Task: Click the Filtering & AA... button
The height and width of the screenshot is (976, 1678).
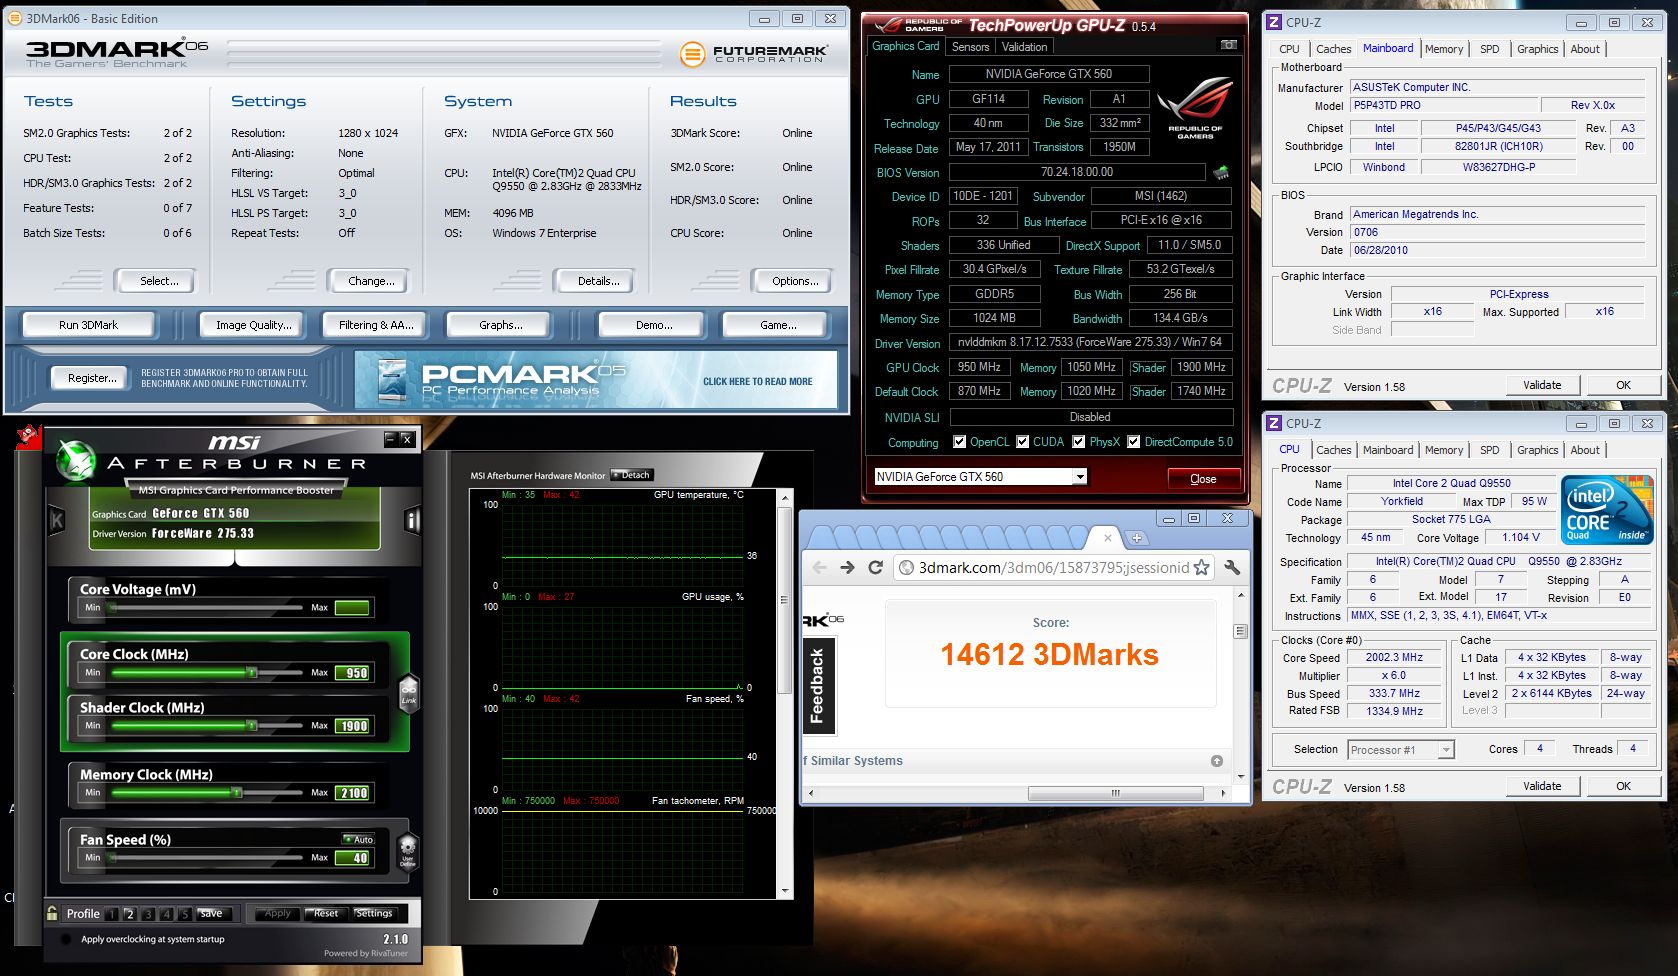Action: tap(376, 325)
